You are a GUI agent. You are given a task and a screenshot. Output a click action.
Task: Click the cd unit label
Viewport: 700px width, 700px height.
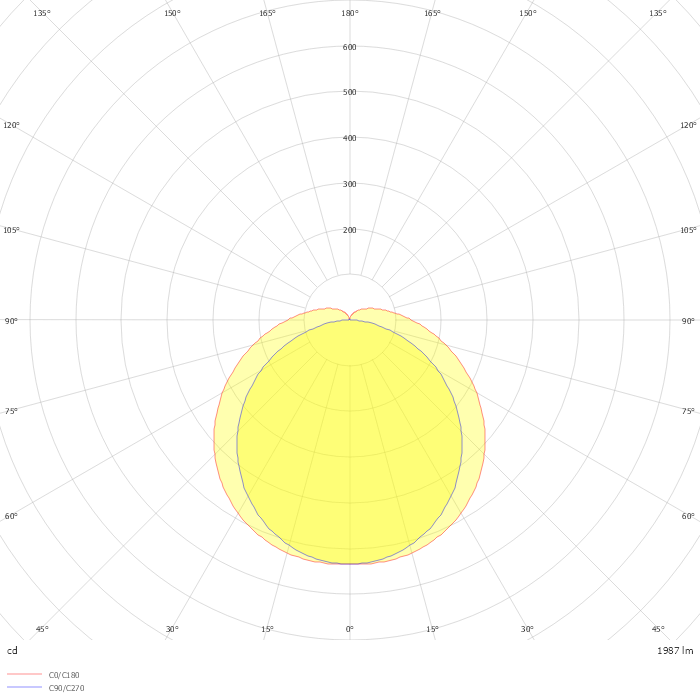[12, 650]
